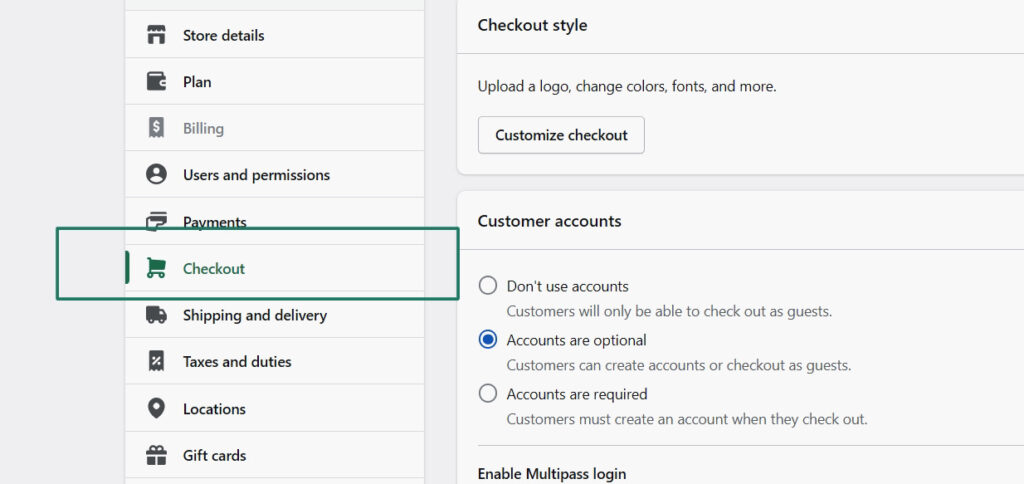
Task: Open Gift cards settings
Action: tap(274, 455)
